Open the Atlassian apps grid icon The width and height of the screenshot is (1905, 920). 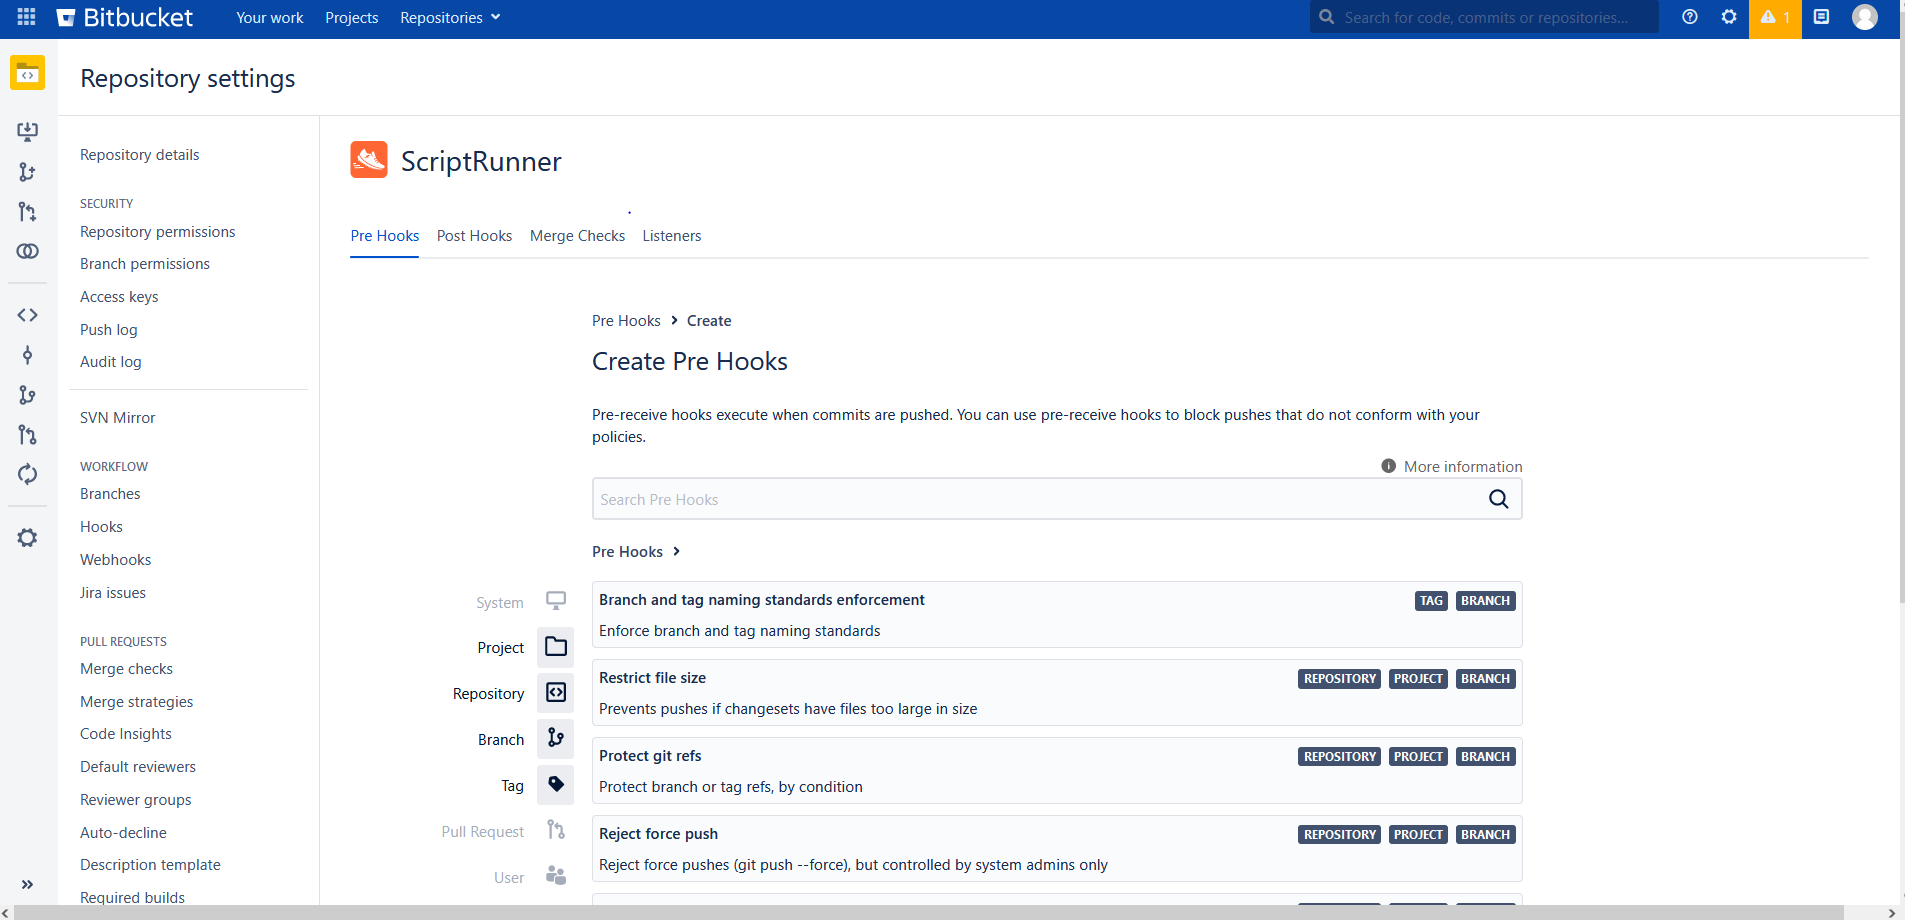point(27,17)
